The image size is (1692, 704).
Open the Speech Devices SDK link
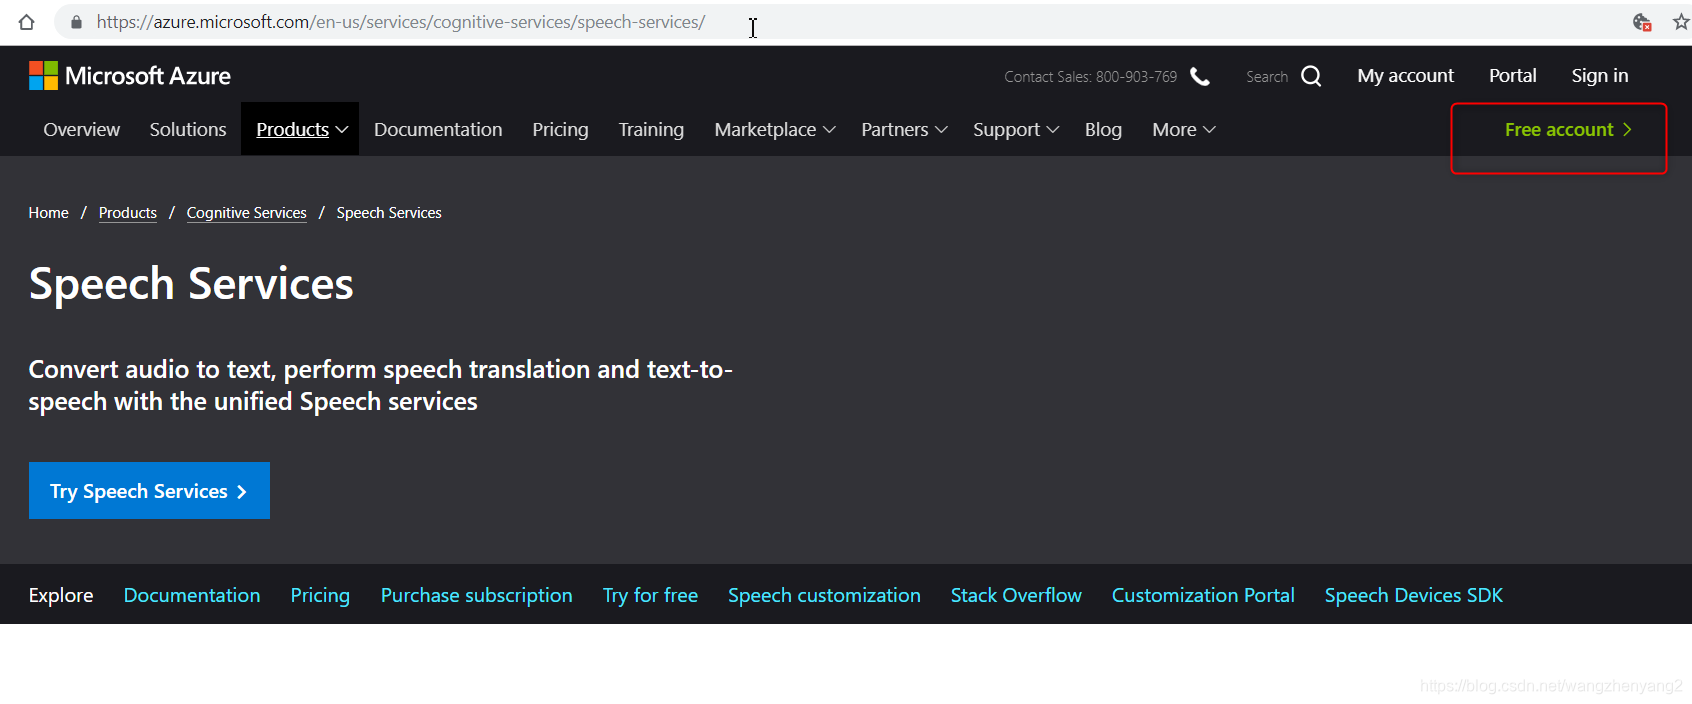pyautogui.click(x=1414, y=595)
